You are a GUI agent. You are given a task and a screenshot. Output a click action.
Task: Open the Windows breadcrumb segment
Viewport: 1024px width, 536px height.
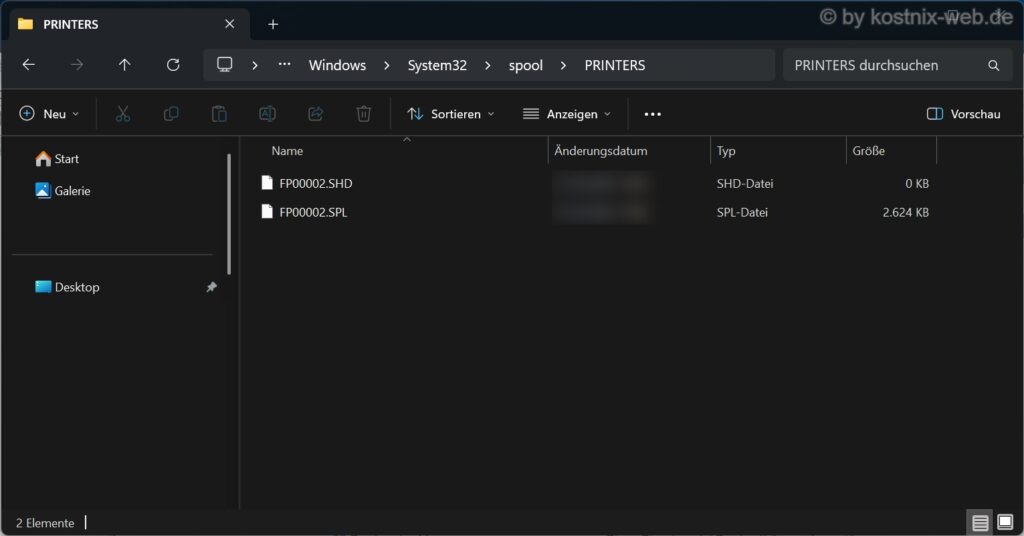coord(337,65)
